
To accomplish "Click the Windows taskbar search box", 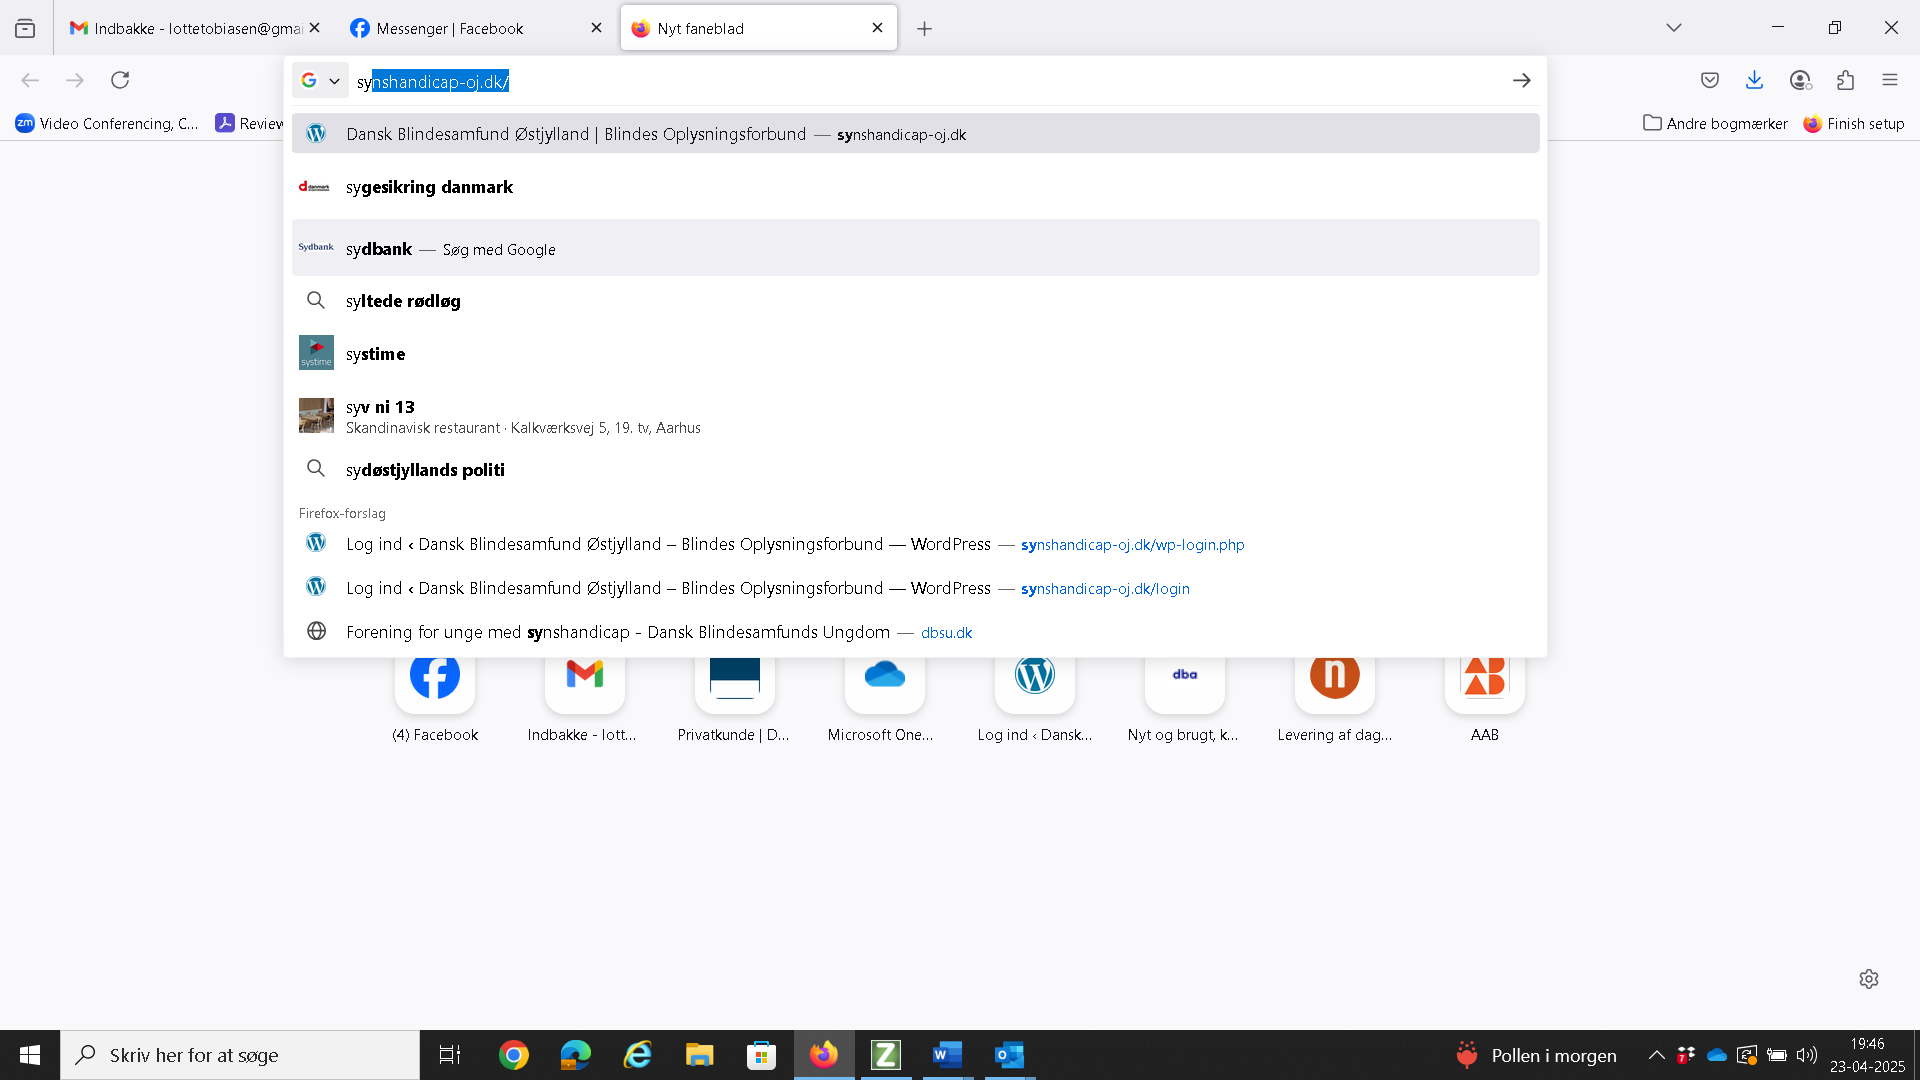I will [x=240, y=1055].
